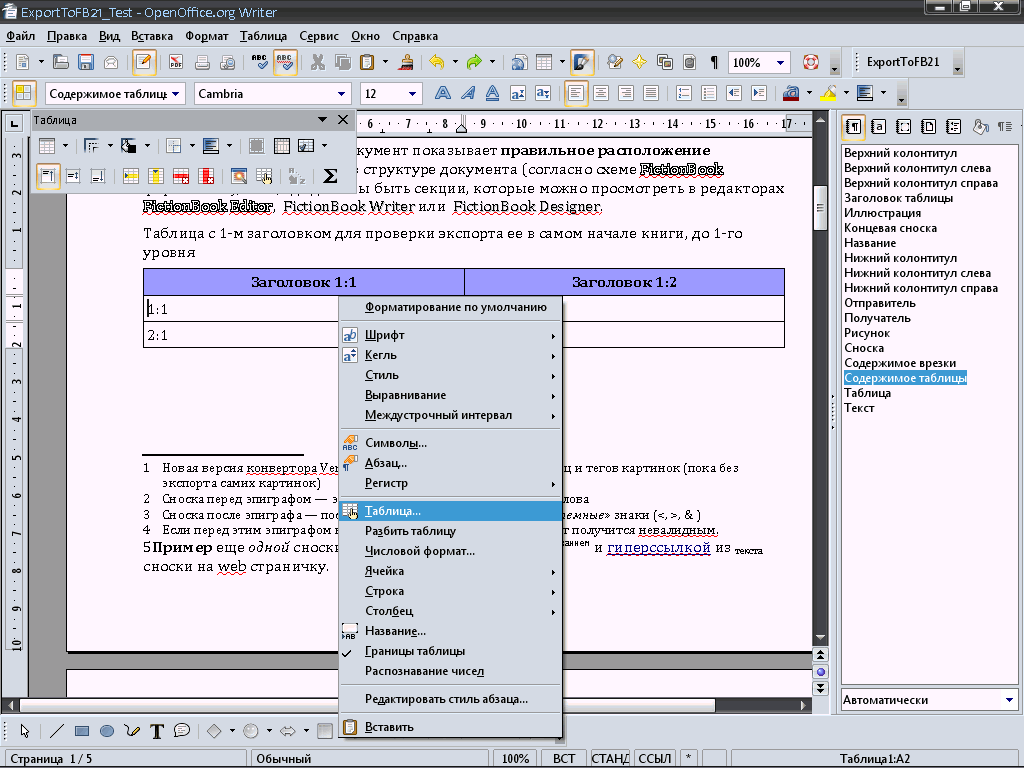The width and height of the screenshot is (1024, 768).
Task: Toggle Styles and Formatting window button
Action: point(24,93)
